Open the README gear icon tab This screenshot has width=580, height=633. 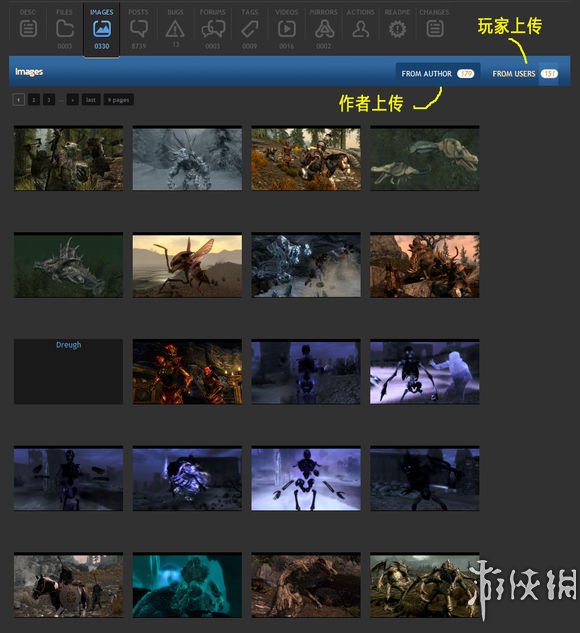point(398,28)
